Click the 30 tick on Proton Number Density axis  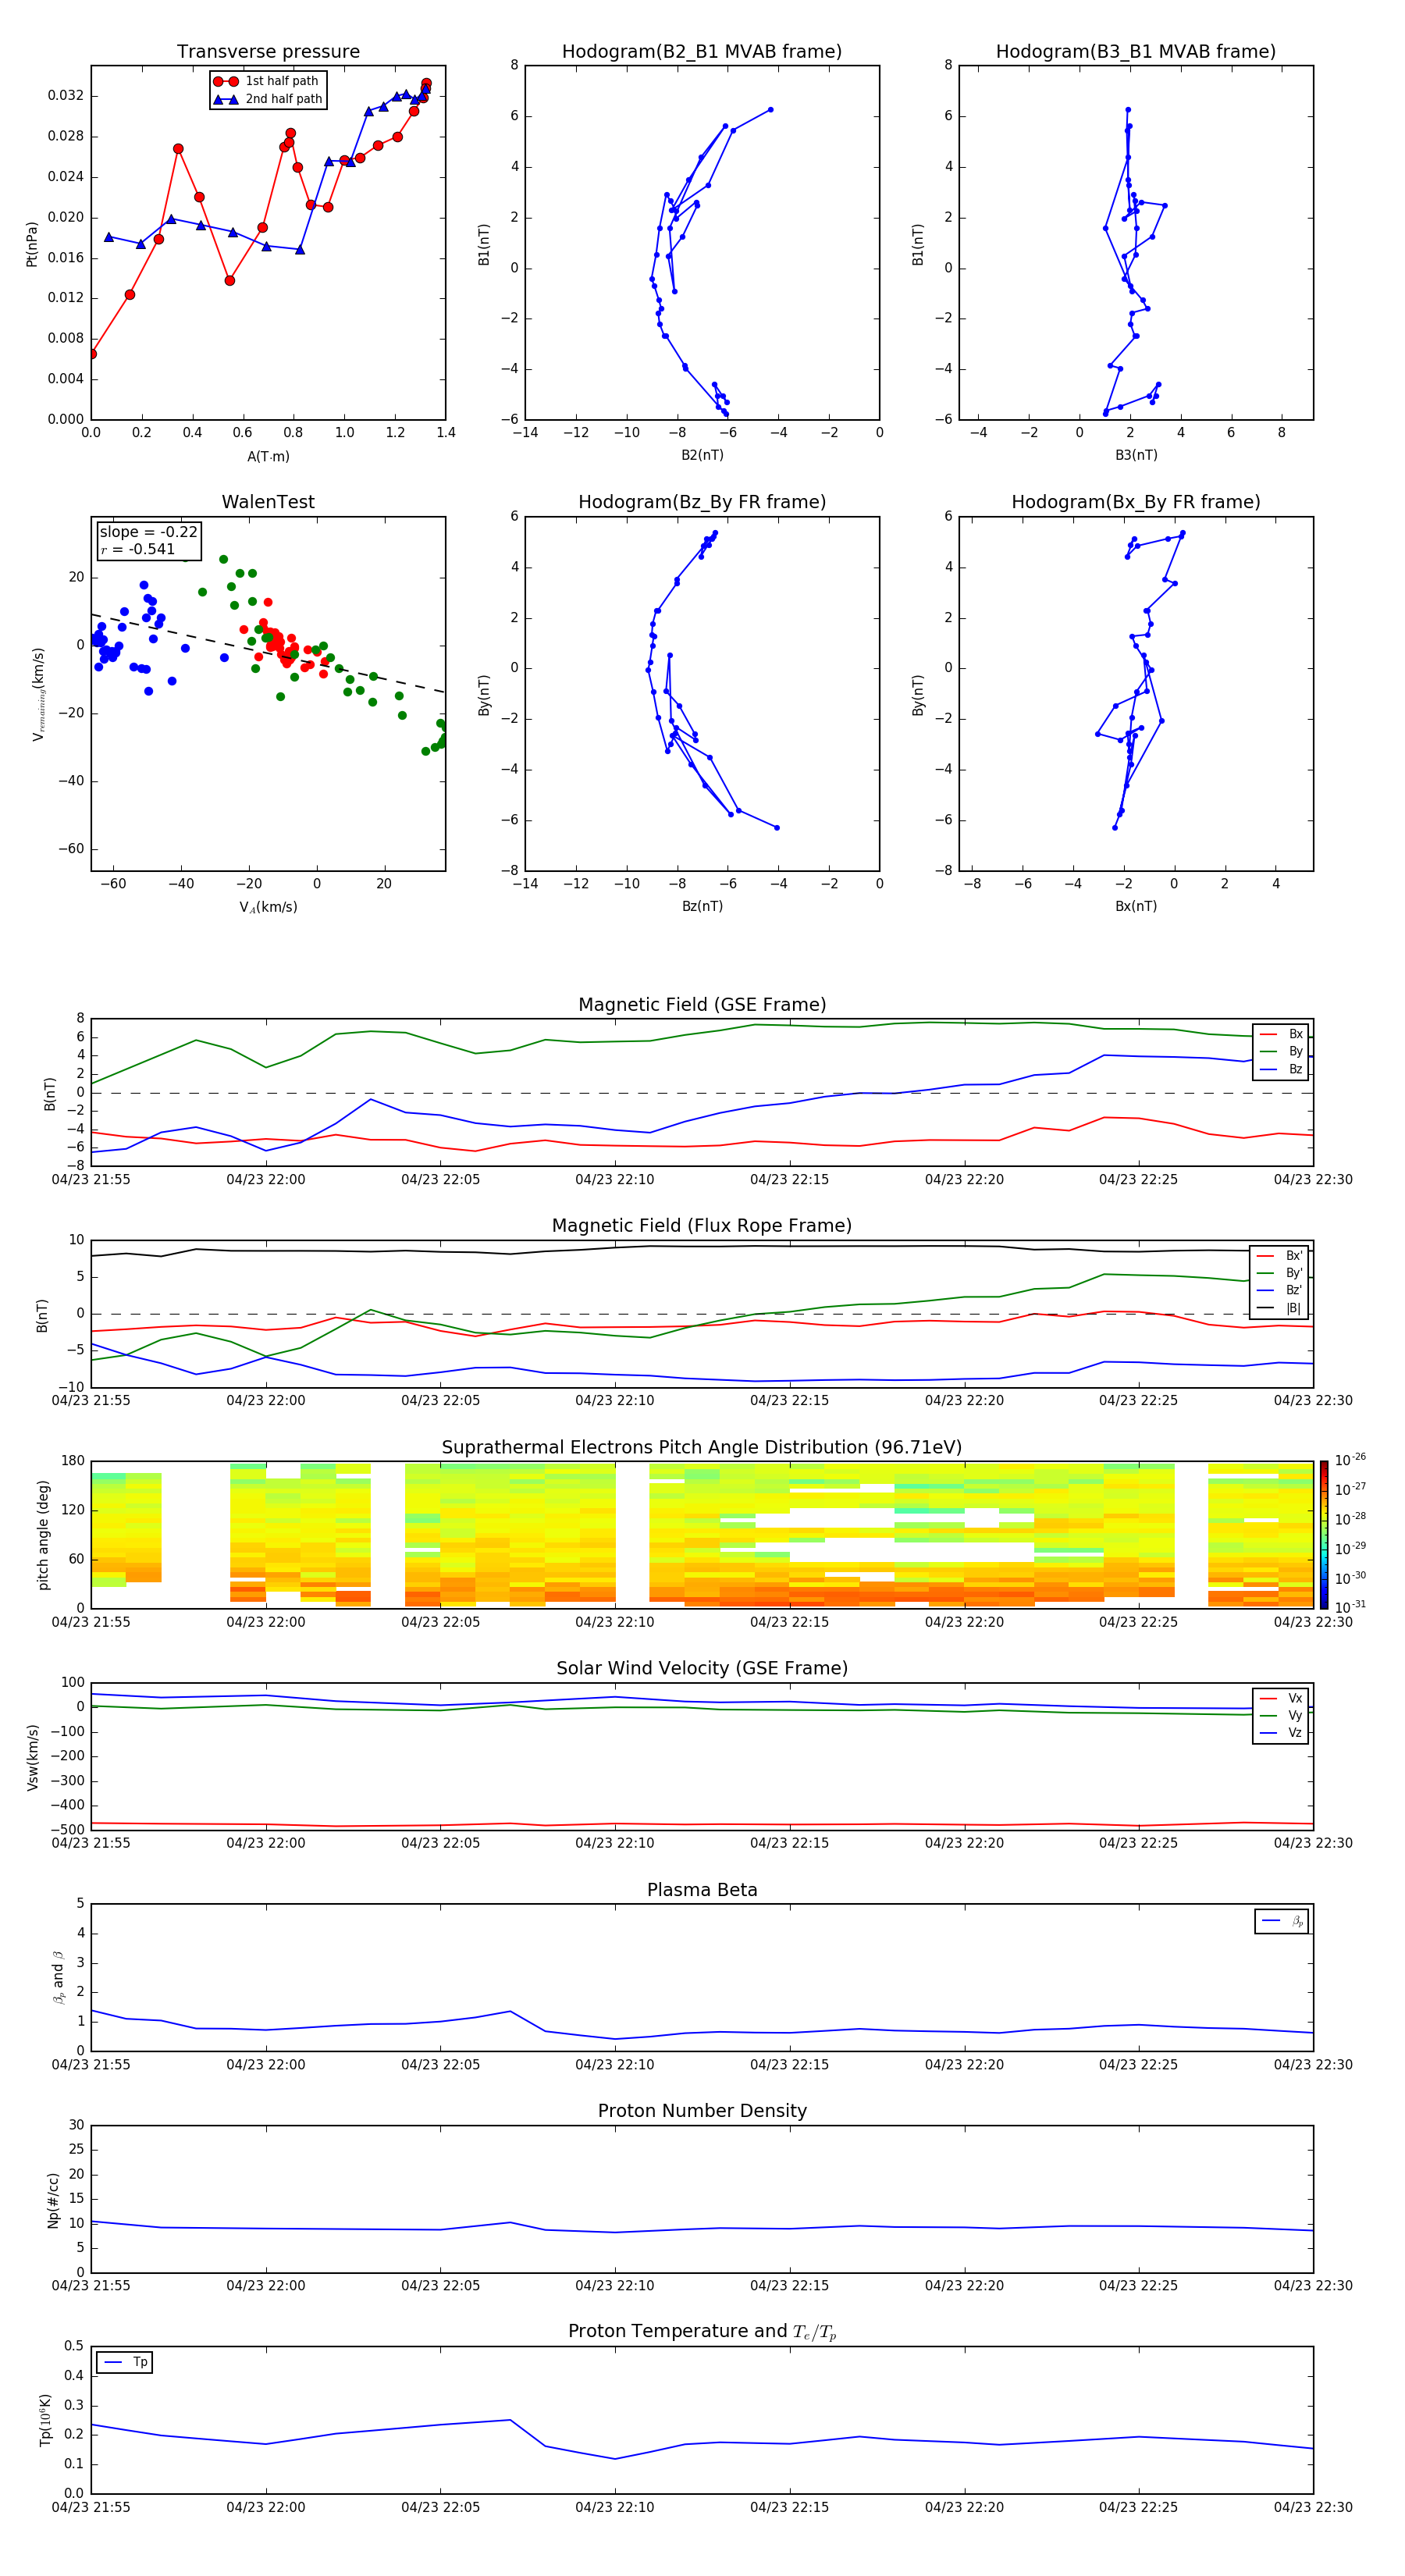tap(77, 2125)
